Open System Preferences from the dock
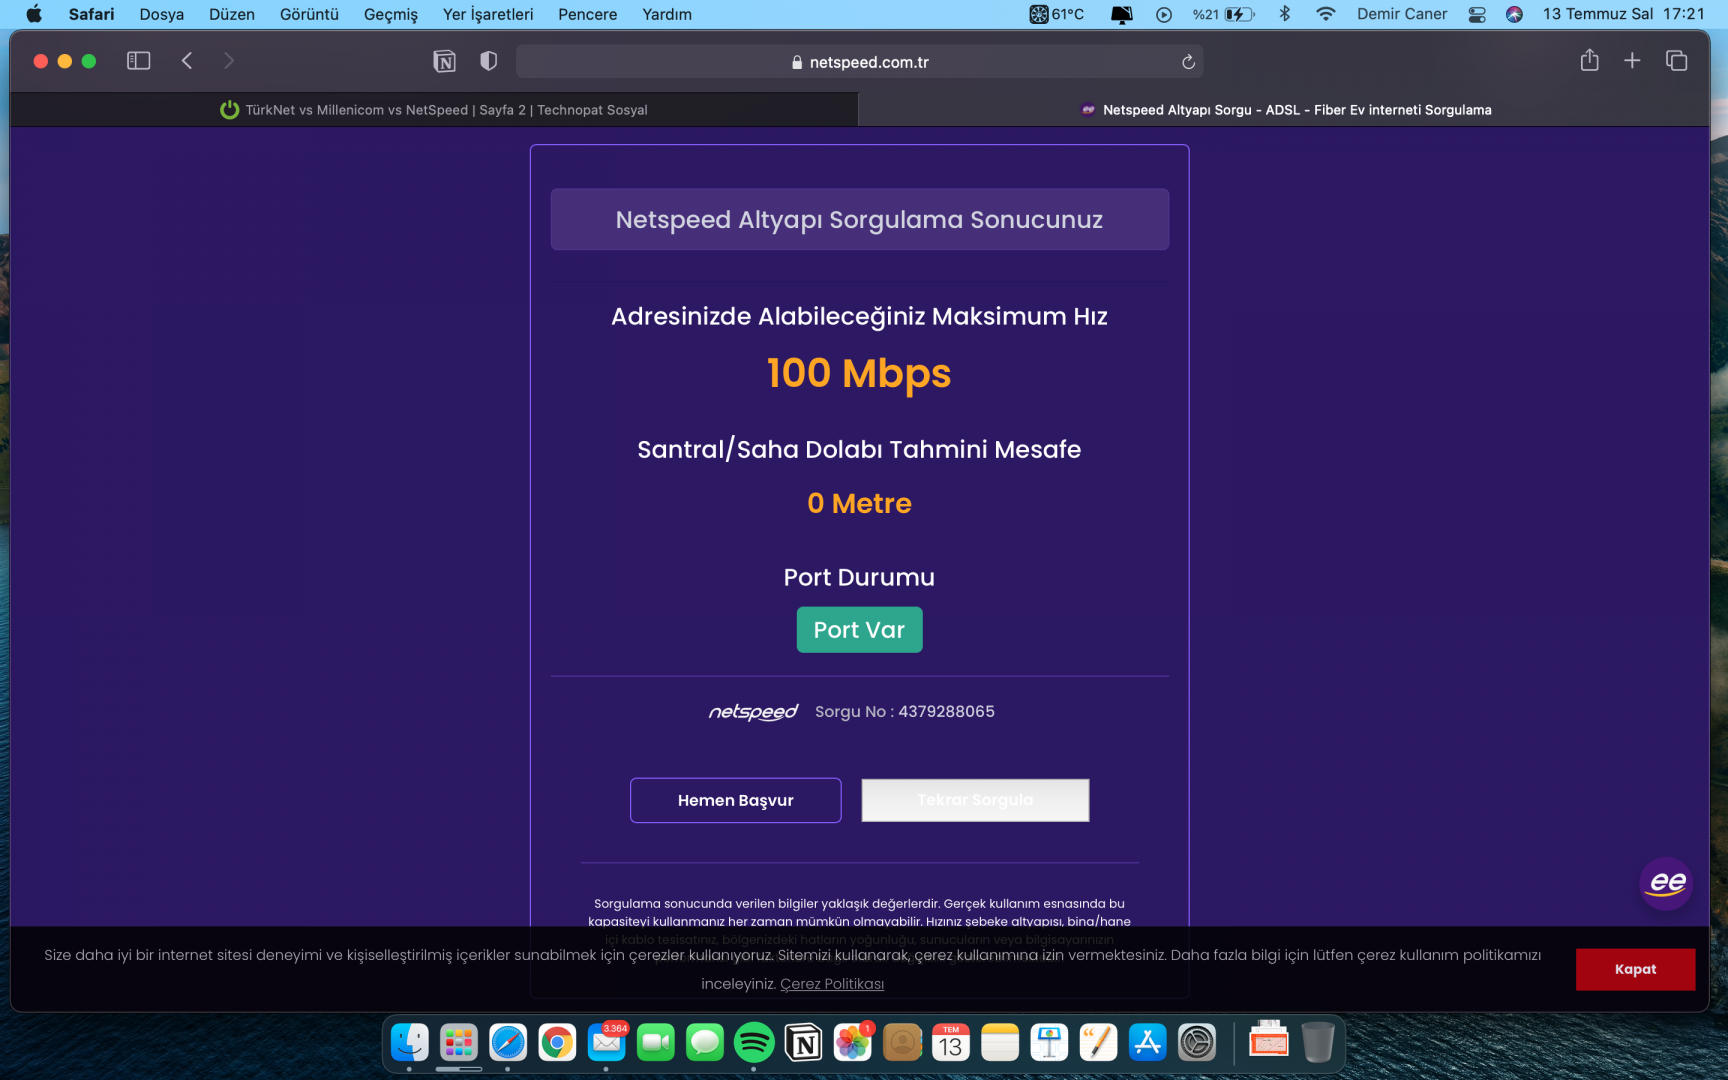Viewport: 1728px width, 1080px height. tap(1197, 1043)
